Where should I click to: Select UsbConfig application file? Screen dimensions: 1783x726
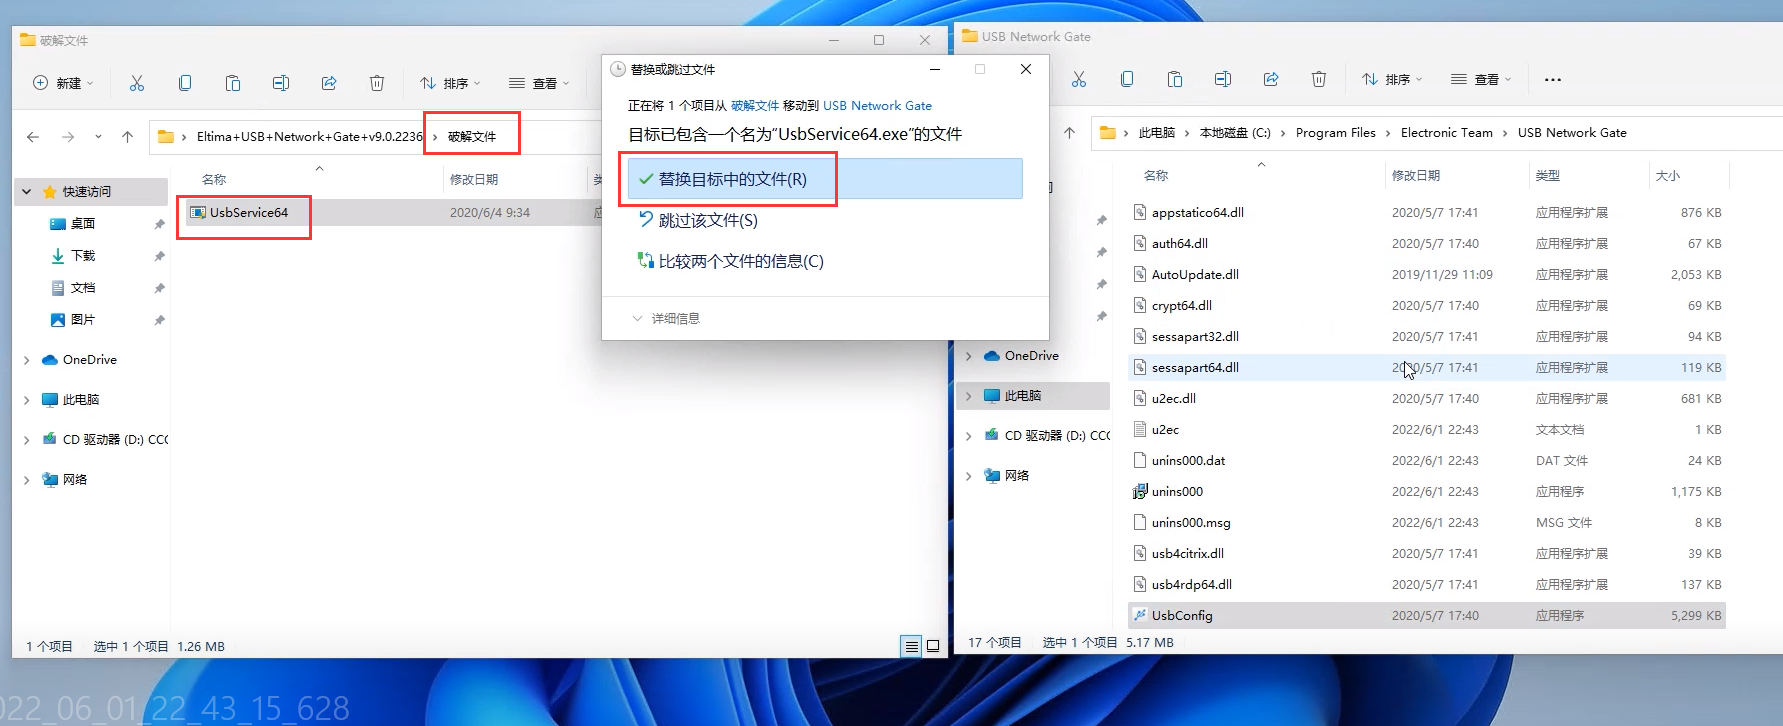click(x=1427, y=615)
